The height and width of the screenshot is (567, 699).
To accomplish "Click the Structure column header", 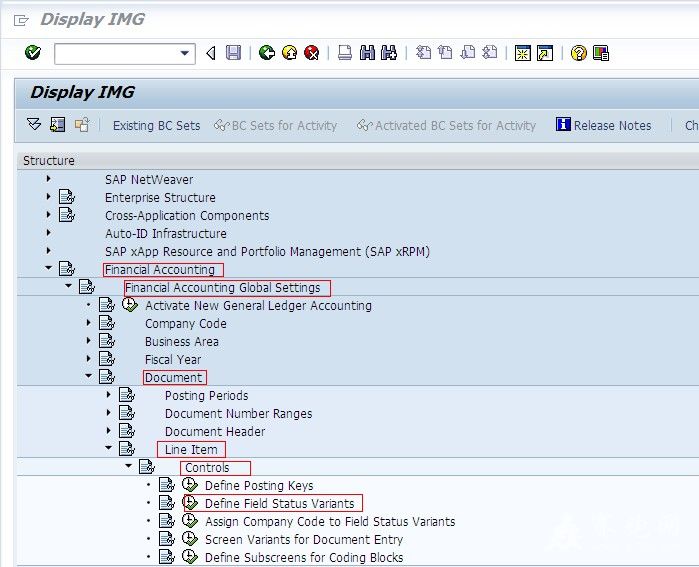I will click(49, 160).
